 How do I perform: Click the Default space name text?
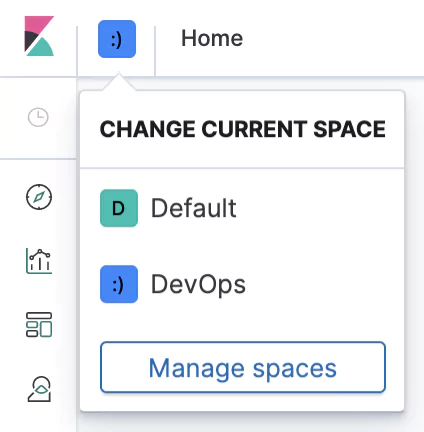coord(194,208)
